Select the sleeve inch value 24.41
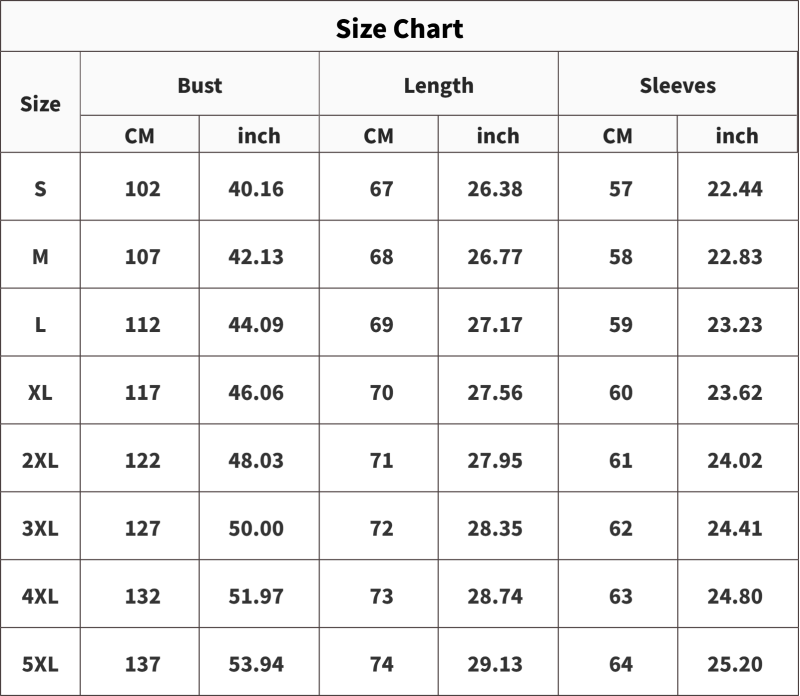800x696 pixels. tap(735, 528)
